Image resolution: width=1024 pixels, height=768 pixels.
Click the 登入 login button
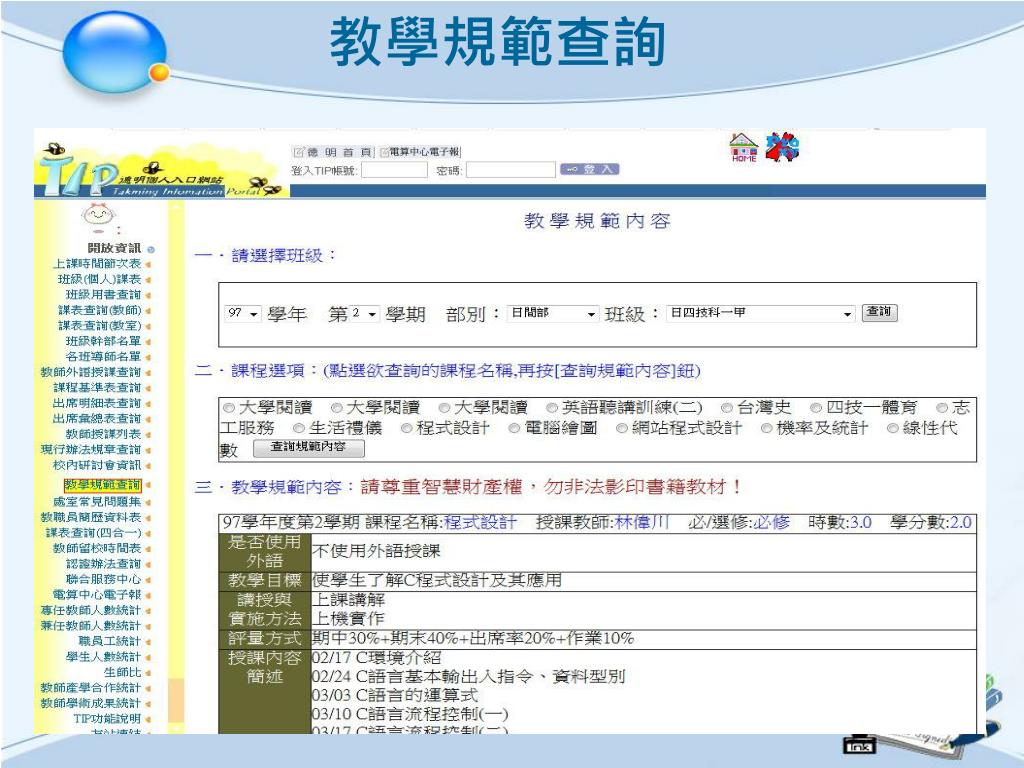point(589,170)
